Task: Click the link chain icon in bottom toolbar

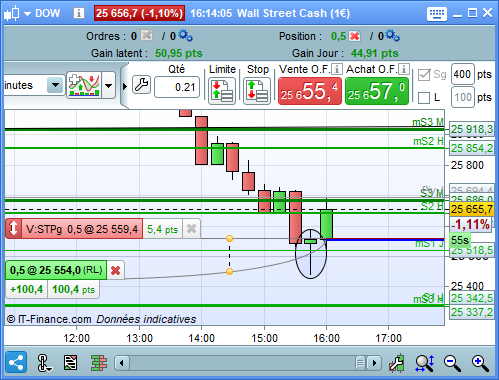Action: [44, 363]
